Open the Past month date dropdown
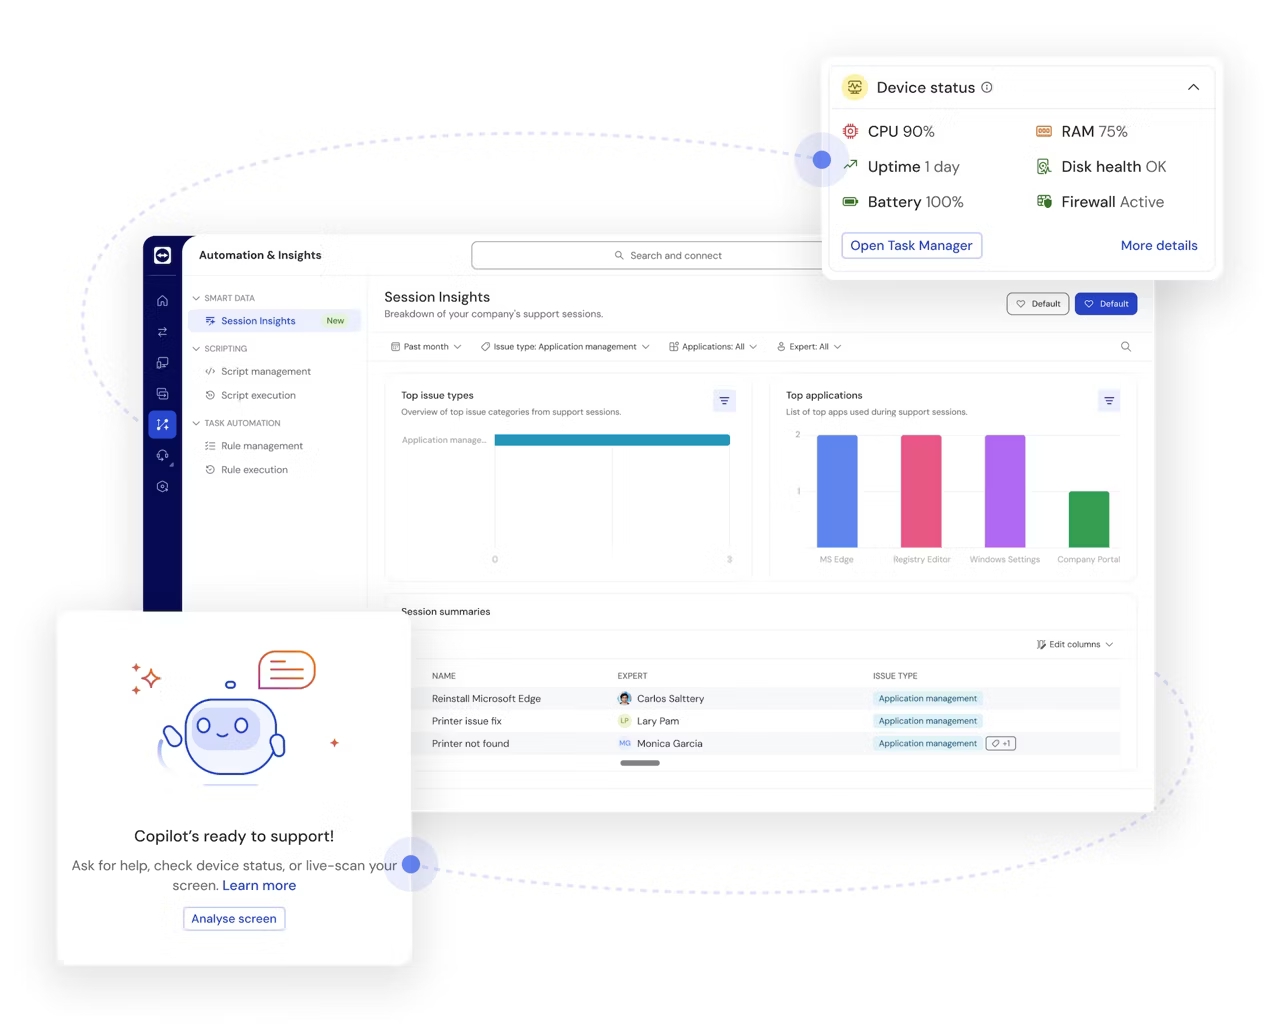 [426, 347]
